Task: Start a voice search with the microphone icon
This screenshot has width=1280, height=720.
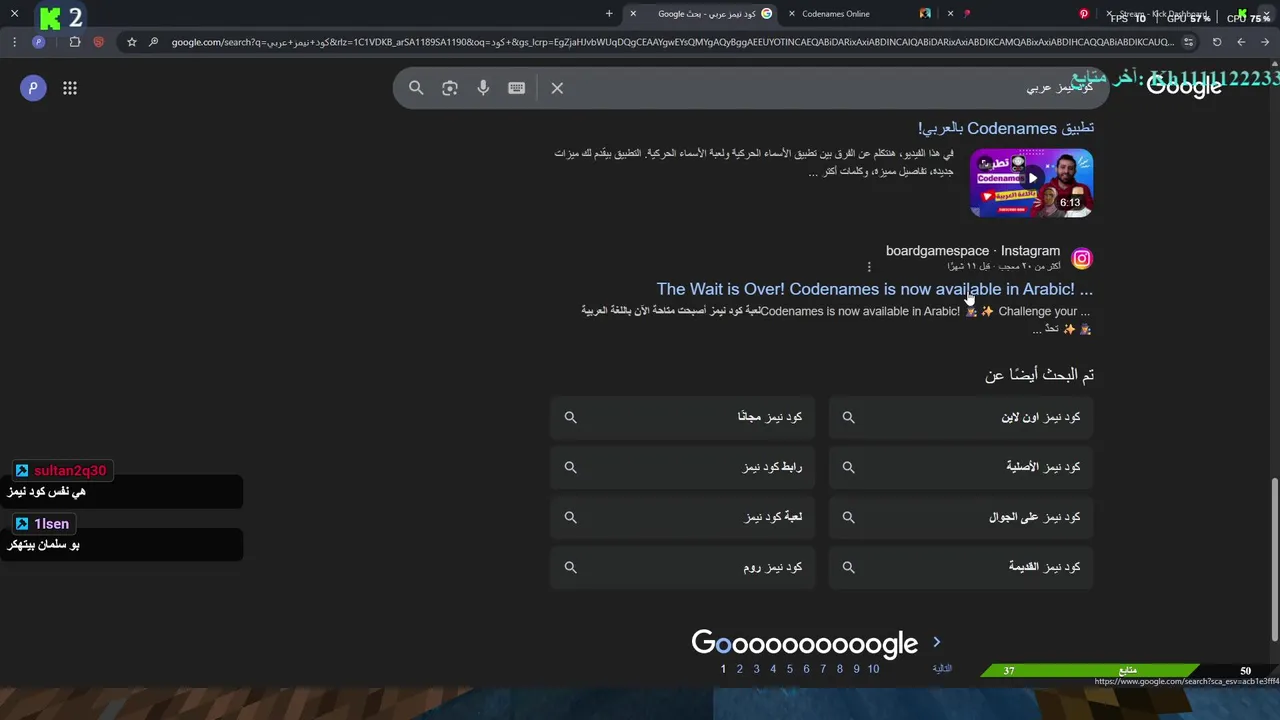Action: click(483, 88)
